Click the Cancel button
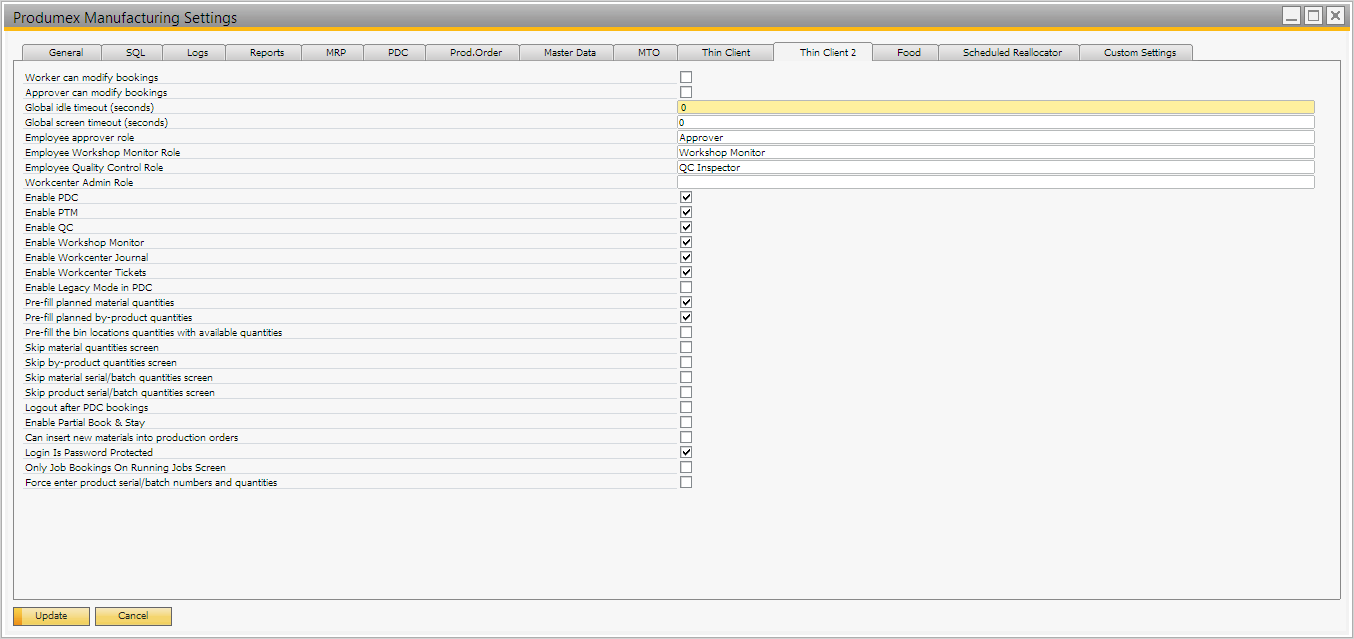Viewport: 1354px width, 639px height. pos(133,616)
